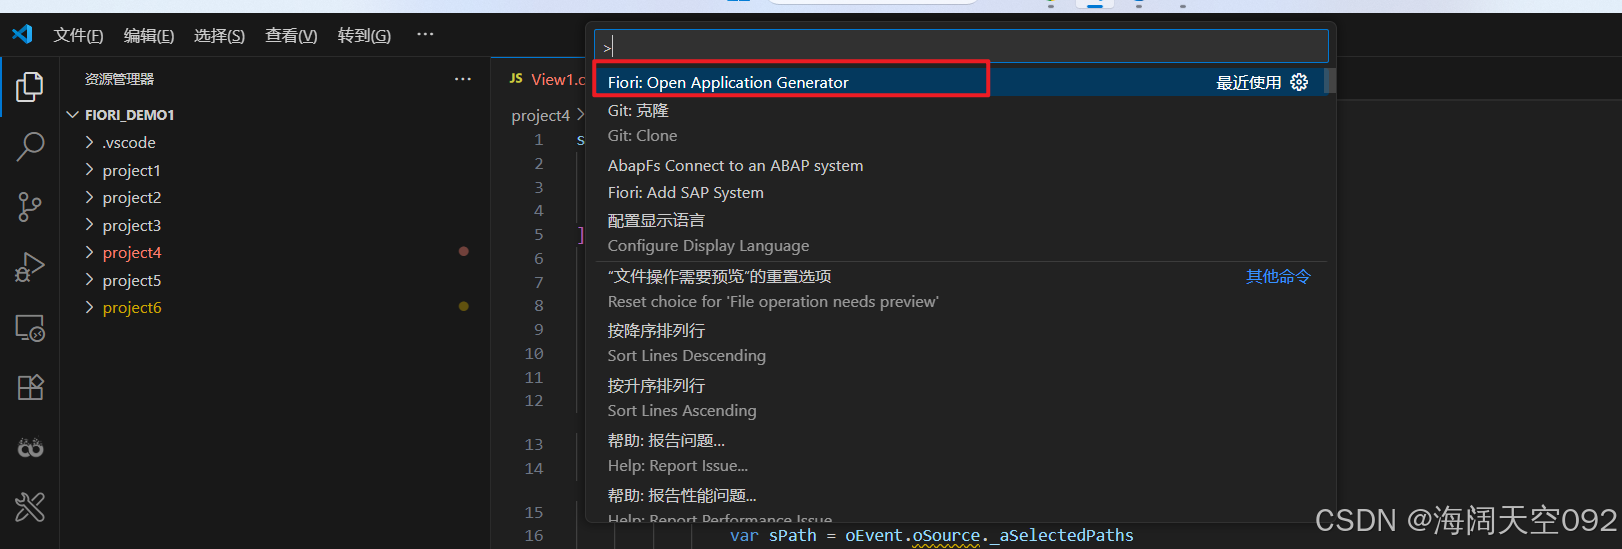Open the 转到(G) menu

coord(364,35)
